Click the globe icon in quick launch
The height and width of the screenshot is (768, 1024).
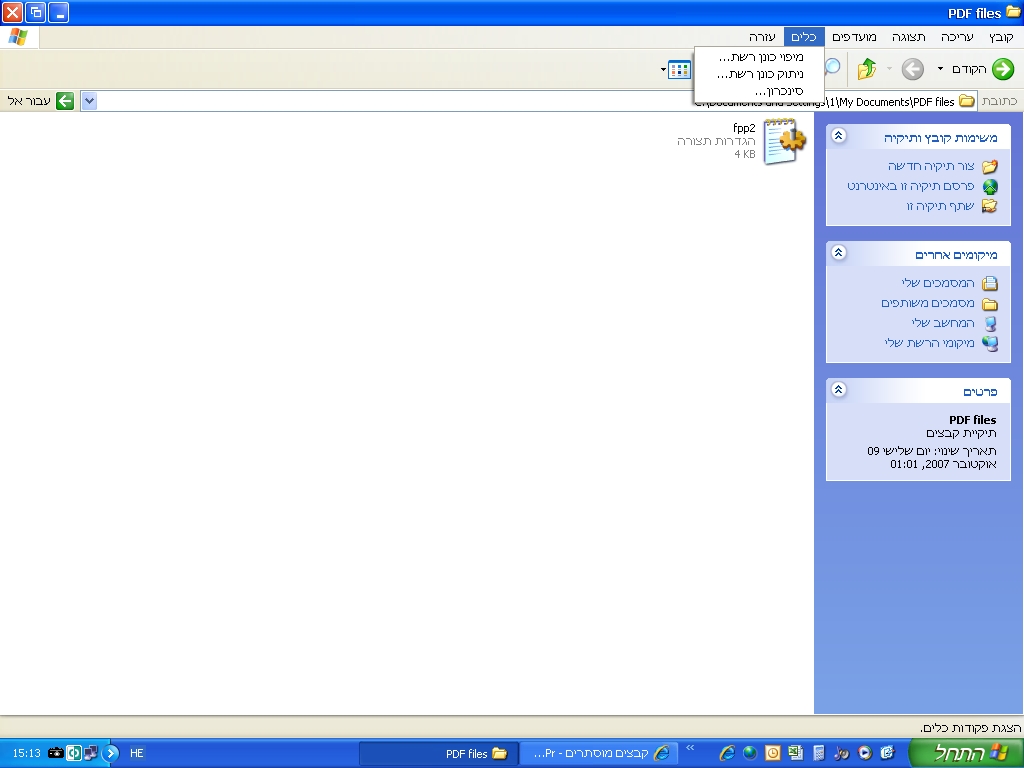750,753
